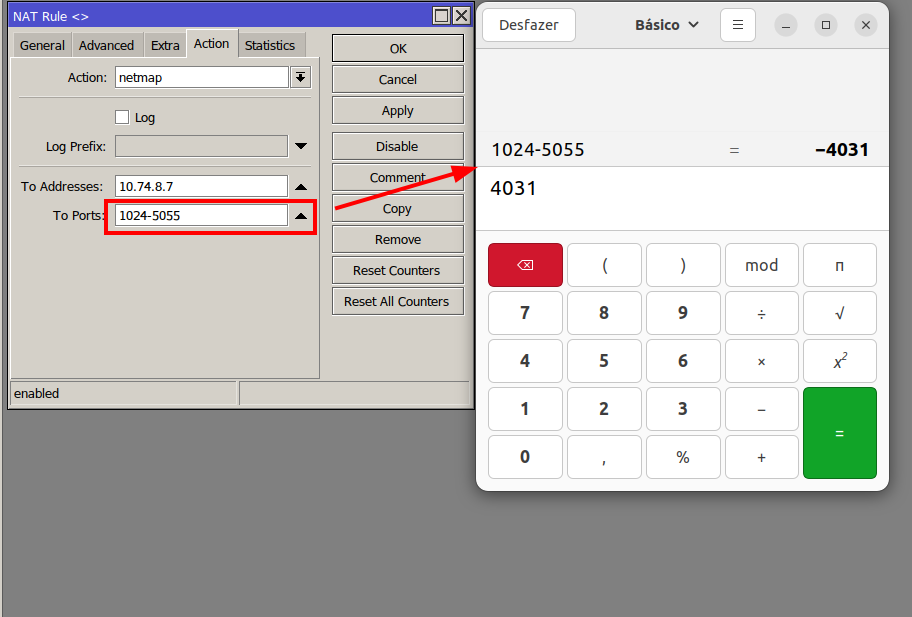Click the Apply button

coord(397,110)
